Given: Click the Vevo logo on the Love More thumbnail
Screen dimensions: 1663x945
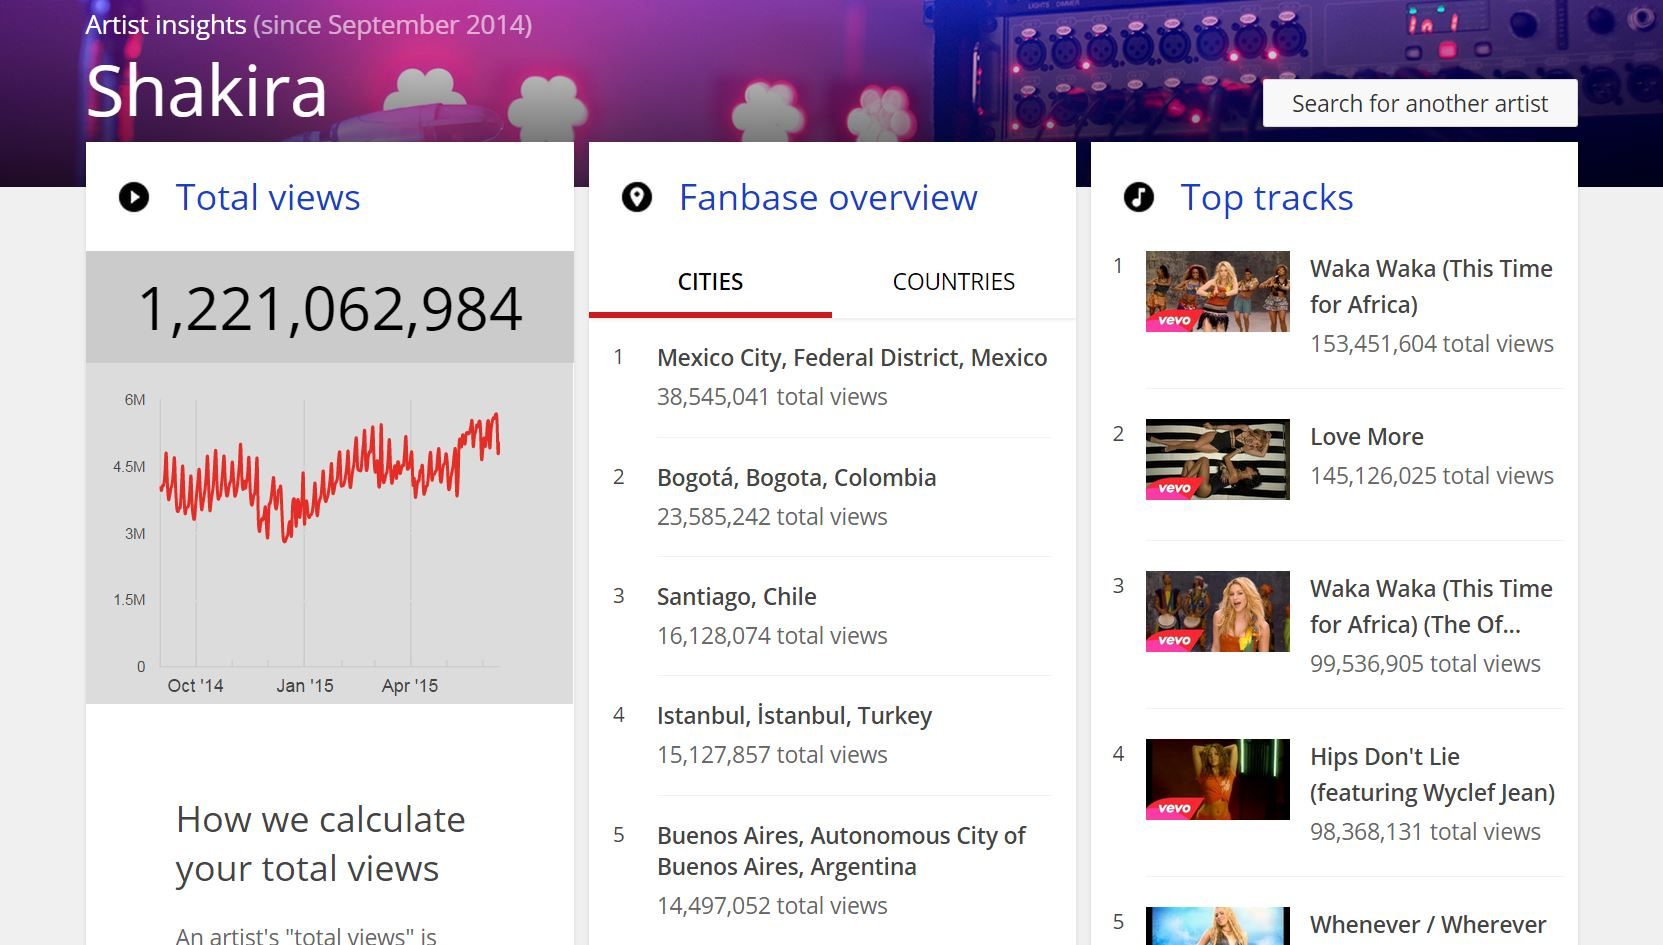Looking at the screenshot, I should pos(1174,489).
